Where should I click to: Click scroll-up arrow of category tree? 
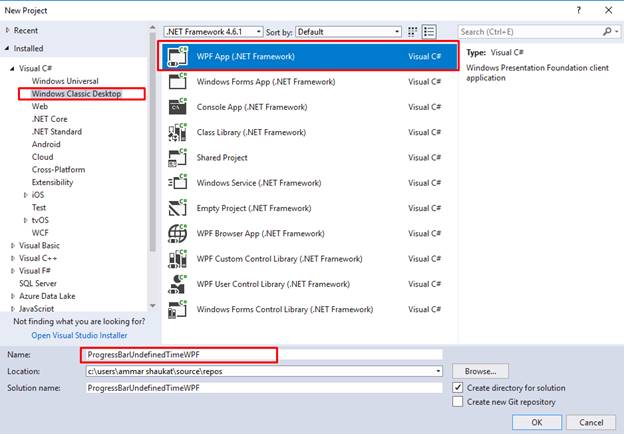coord(153,27)
